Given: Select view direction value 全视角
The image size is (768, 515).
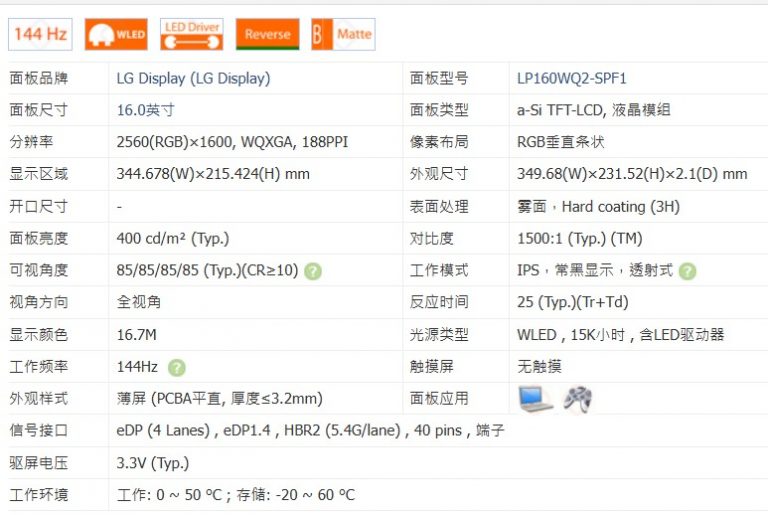Looking at the screenshot, I should tap(139, 302).
